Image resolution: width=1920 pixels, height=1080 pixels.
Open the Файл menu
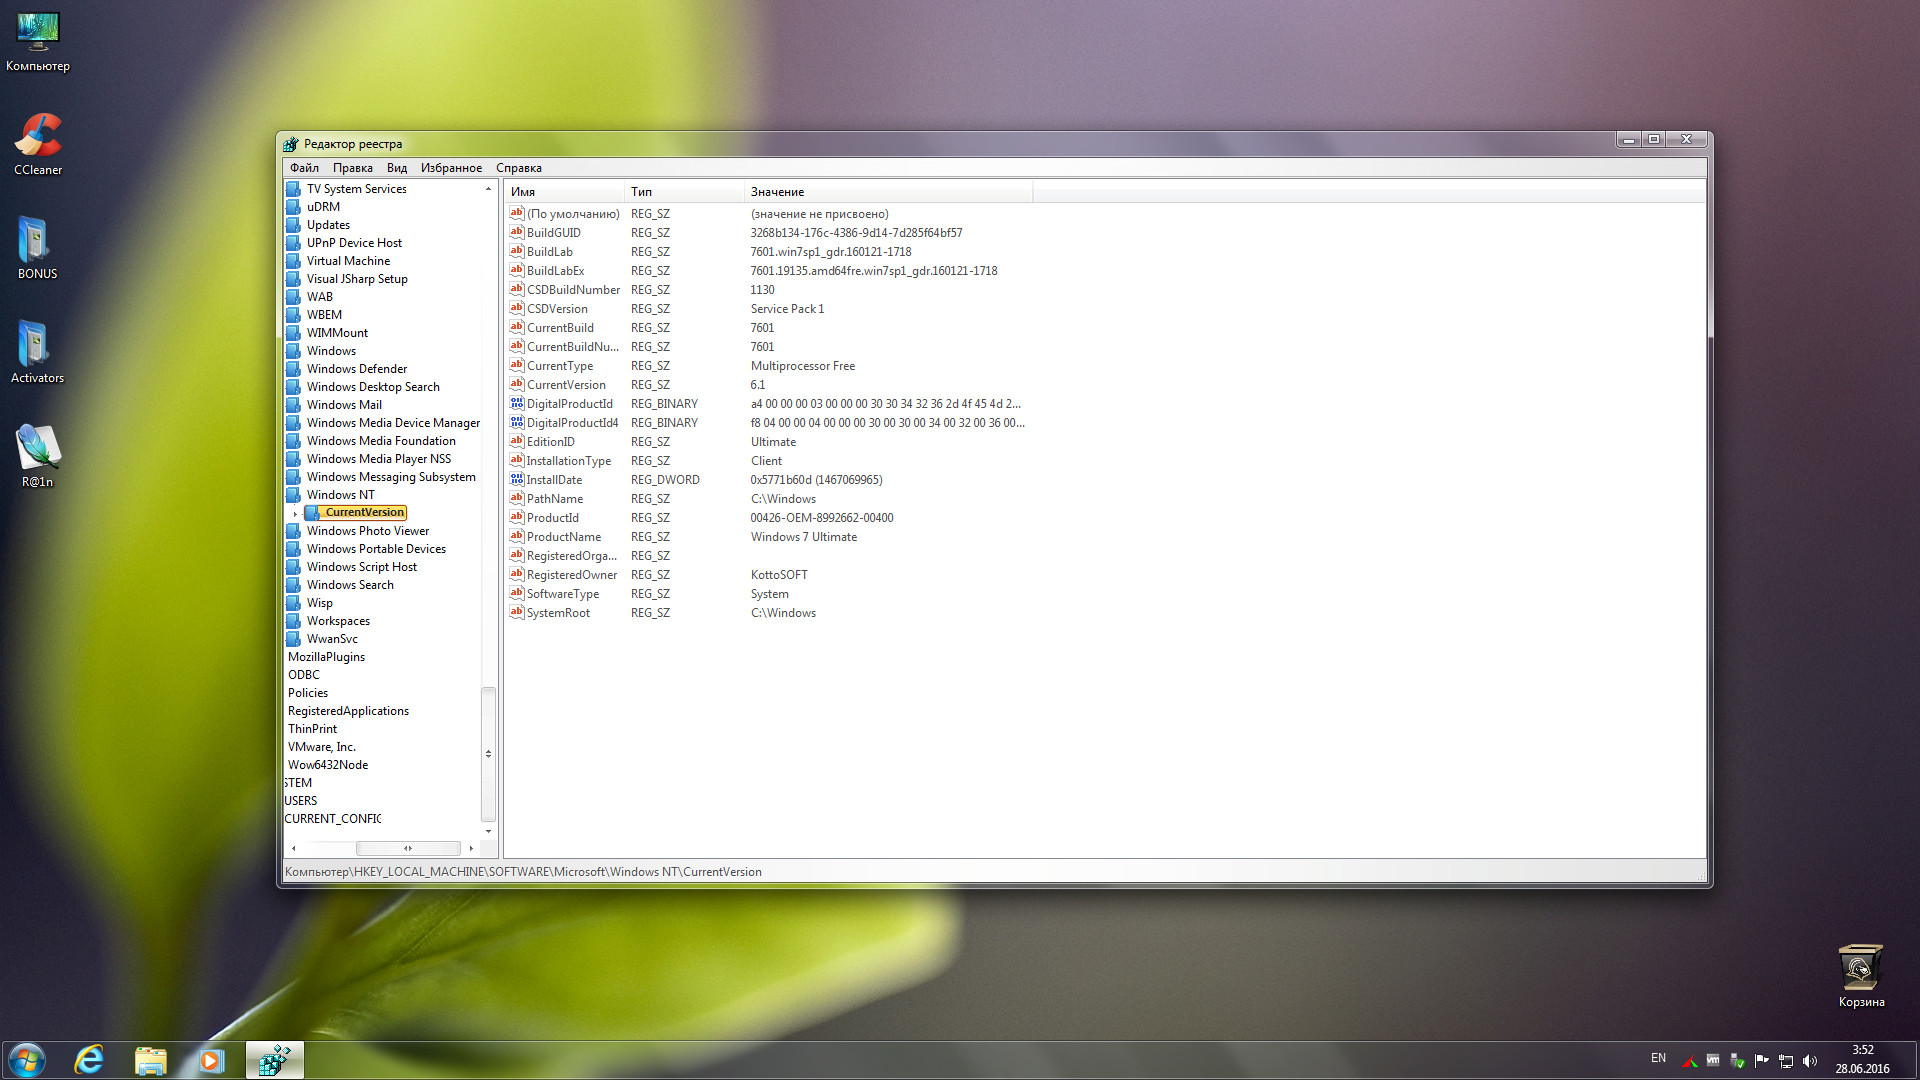[304, 168]
